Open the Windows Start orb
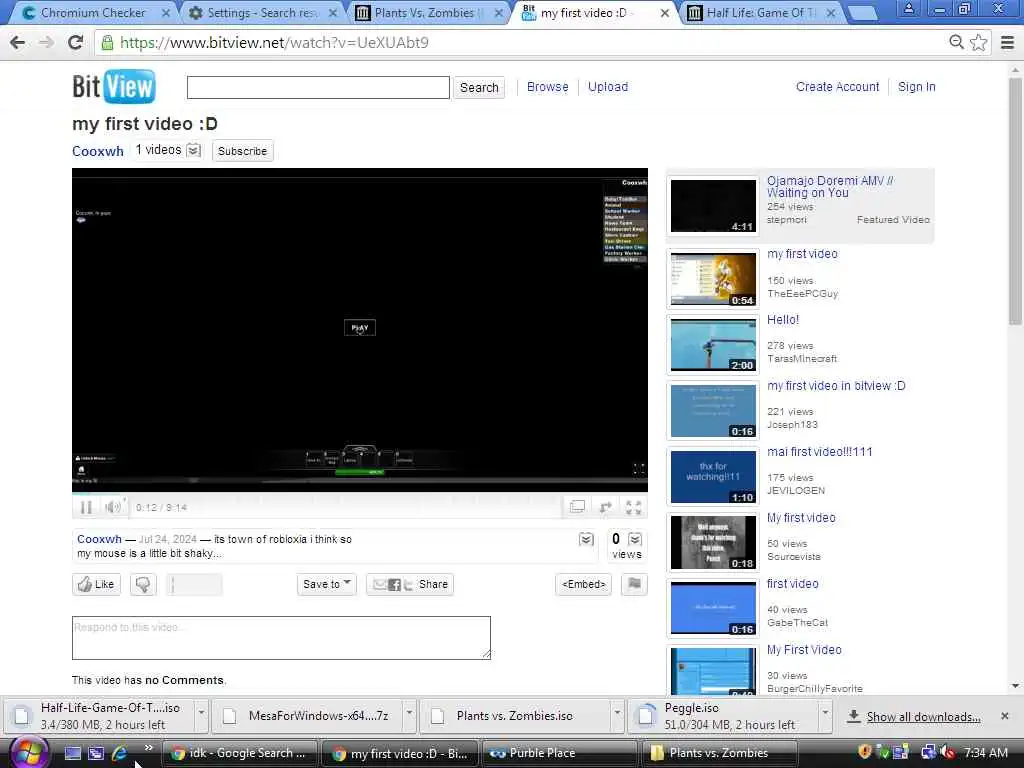1024x768 pixels. coord(28,753)
